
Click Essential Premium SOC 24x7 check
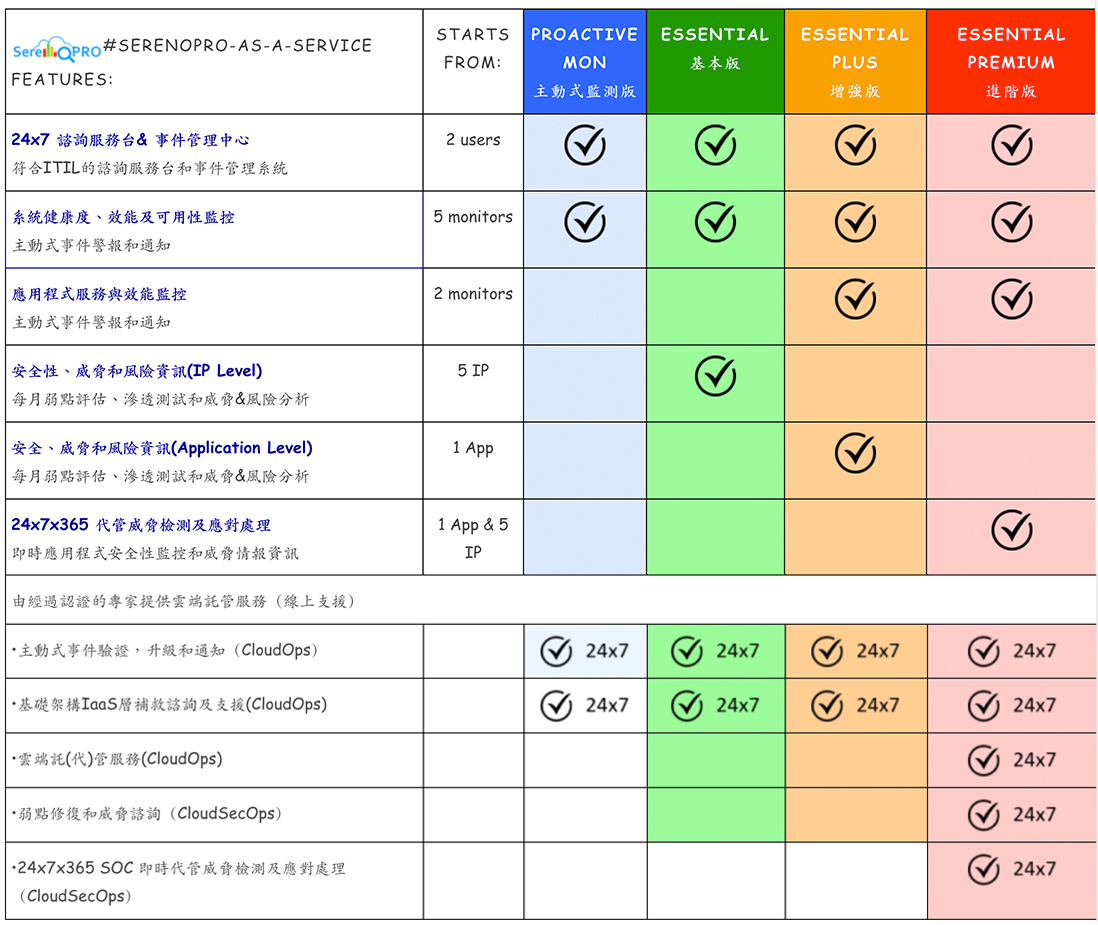point(984,869)
